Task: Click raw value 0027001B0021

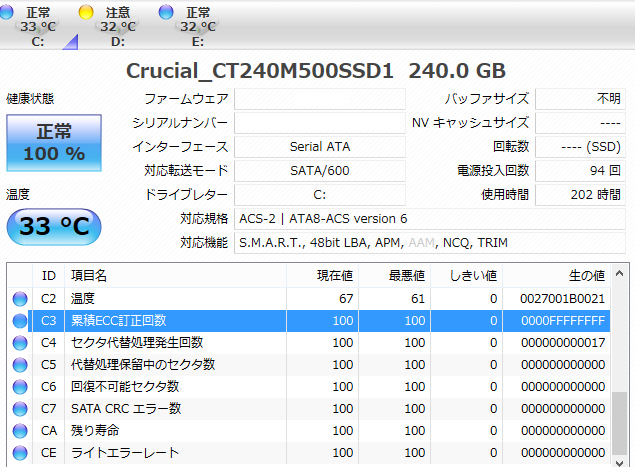Action: pos(563,299)
